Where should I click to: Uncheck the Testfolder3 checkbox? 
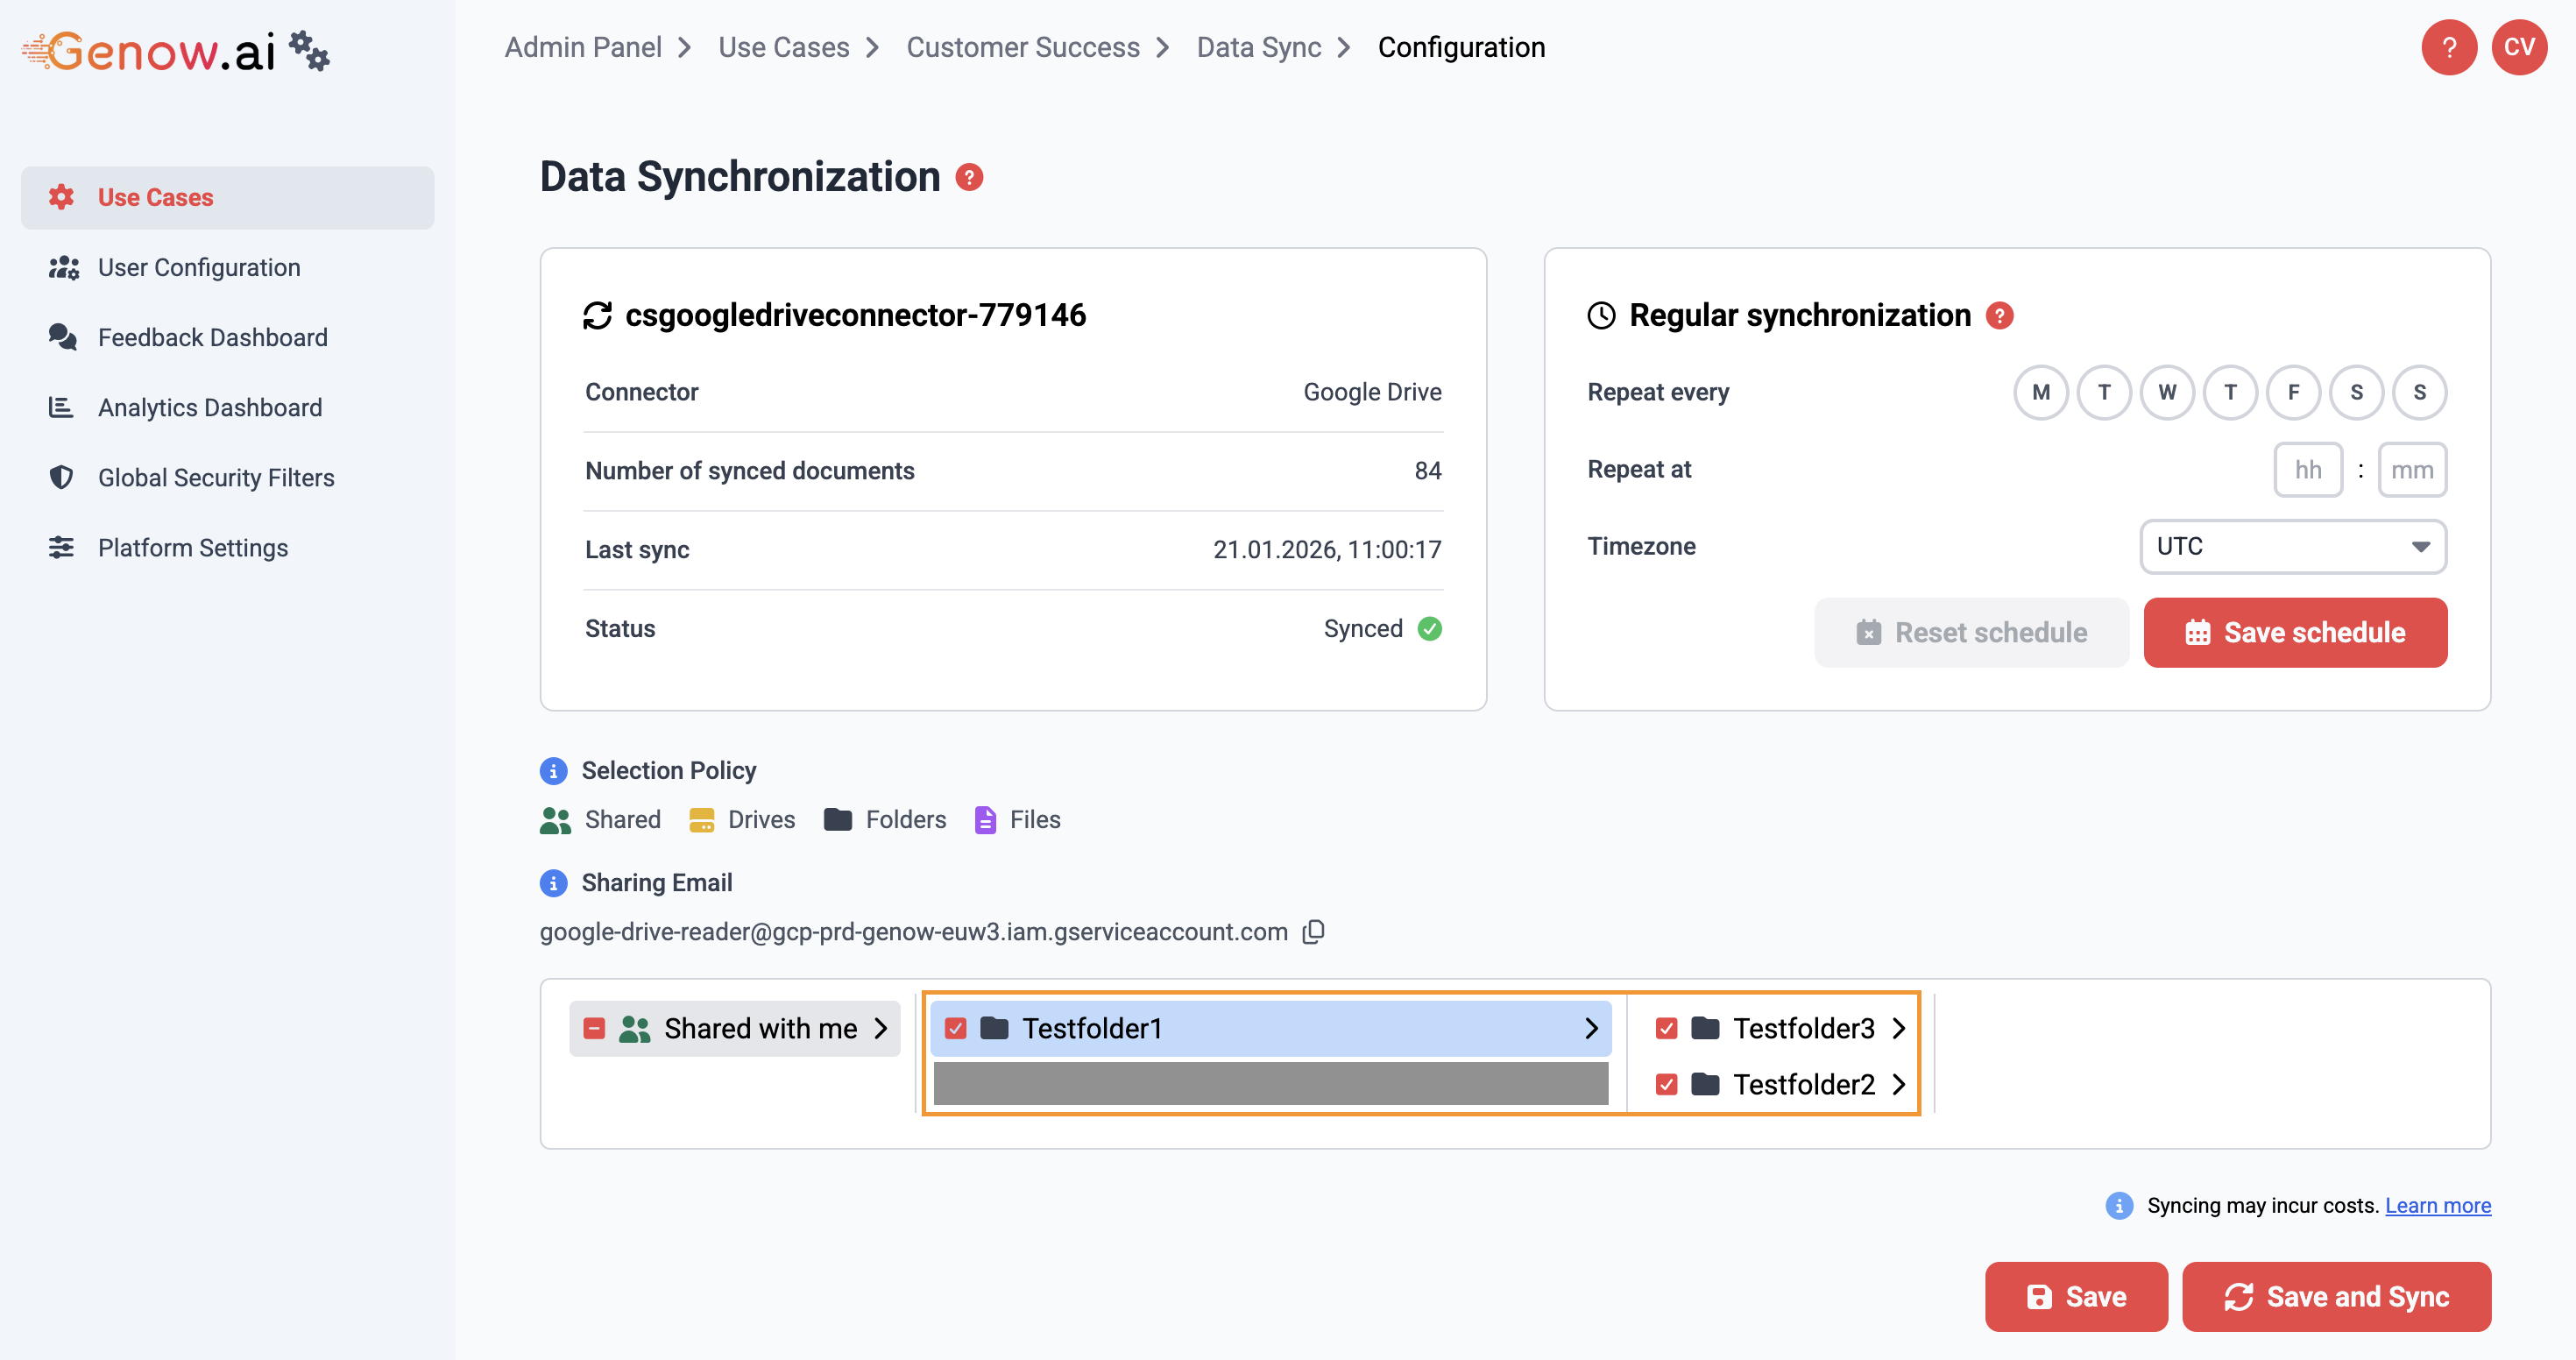[1666, 1028]
